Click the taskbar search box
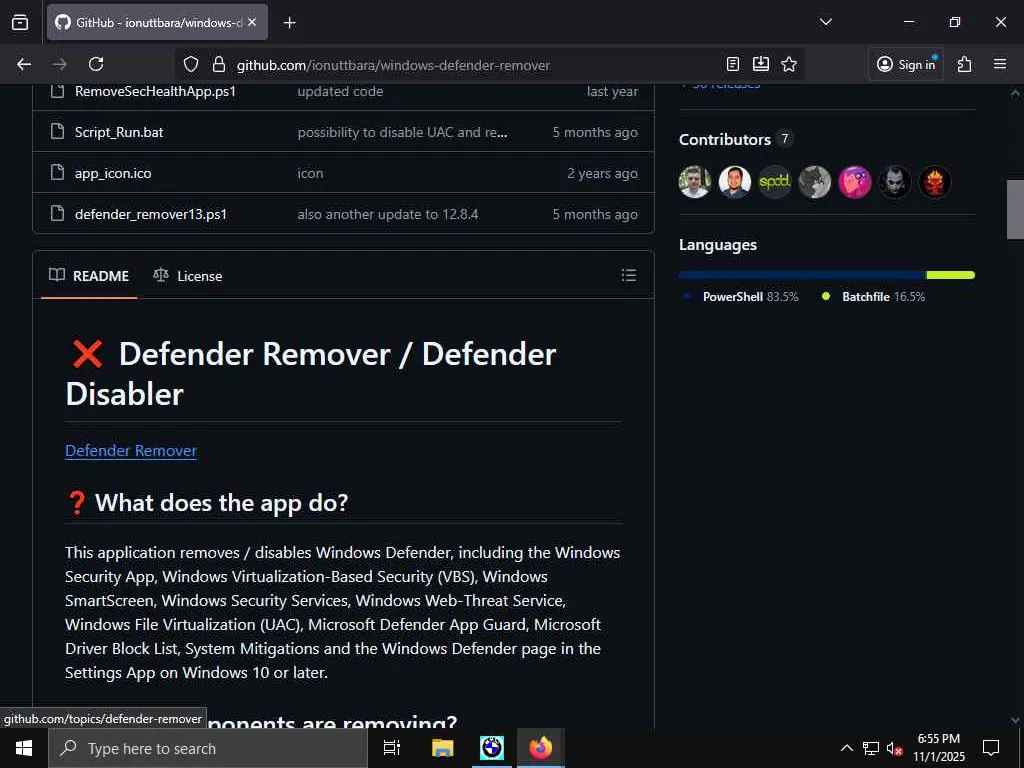 pos(208,748)
